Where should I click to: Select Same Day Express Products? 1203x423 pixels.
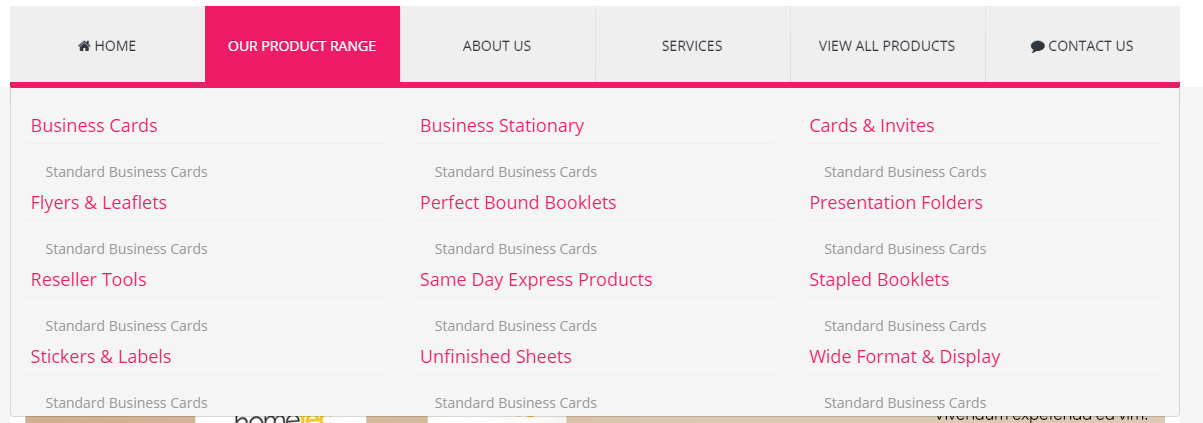point(536,280)
